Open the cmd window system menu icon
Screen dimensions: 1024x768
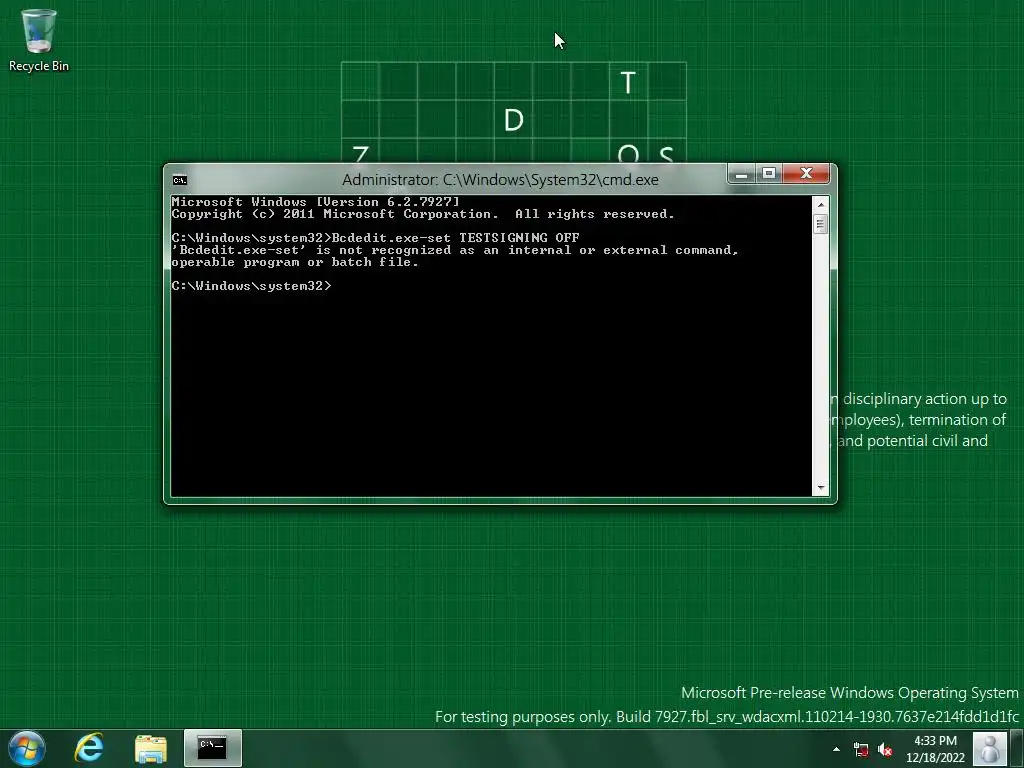pyautogui.click(x=180, y=180)
